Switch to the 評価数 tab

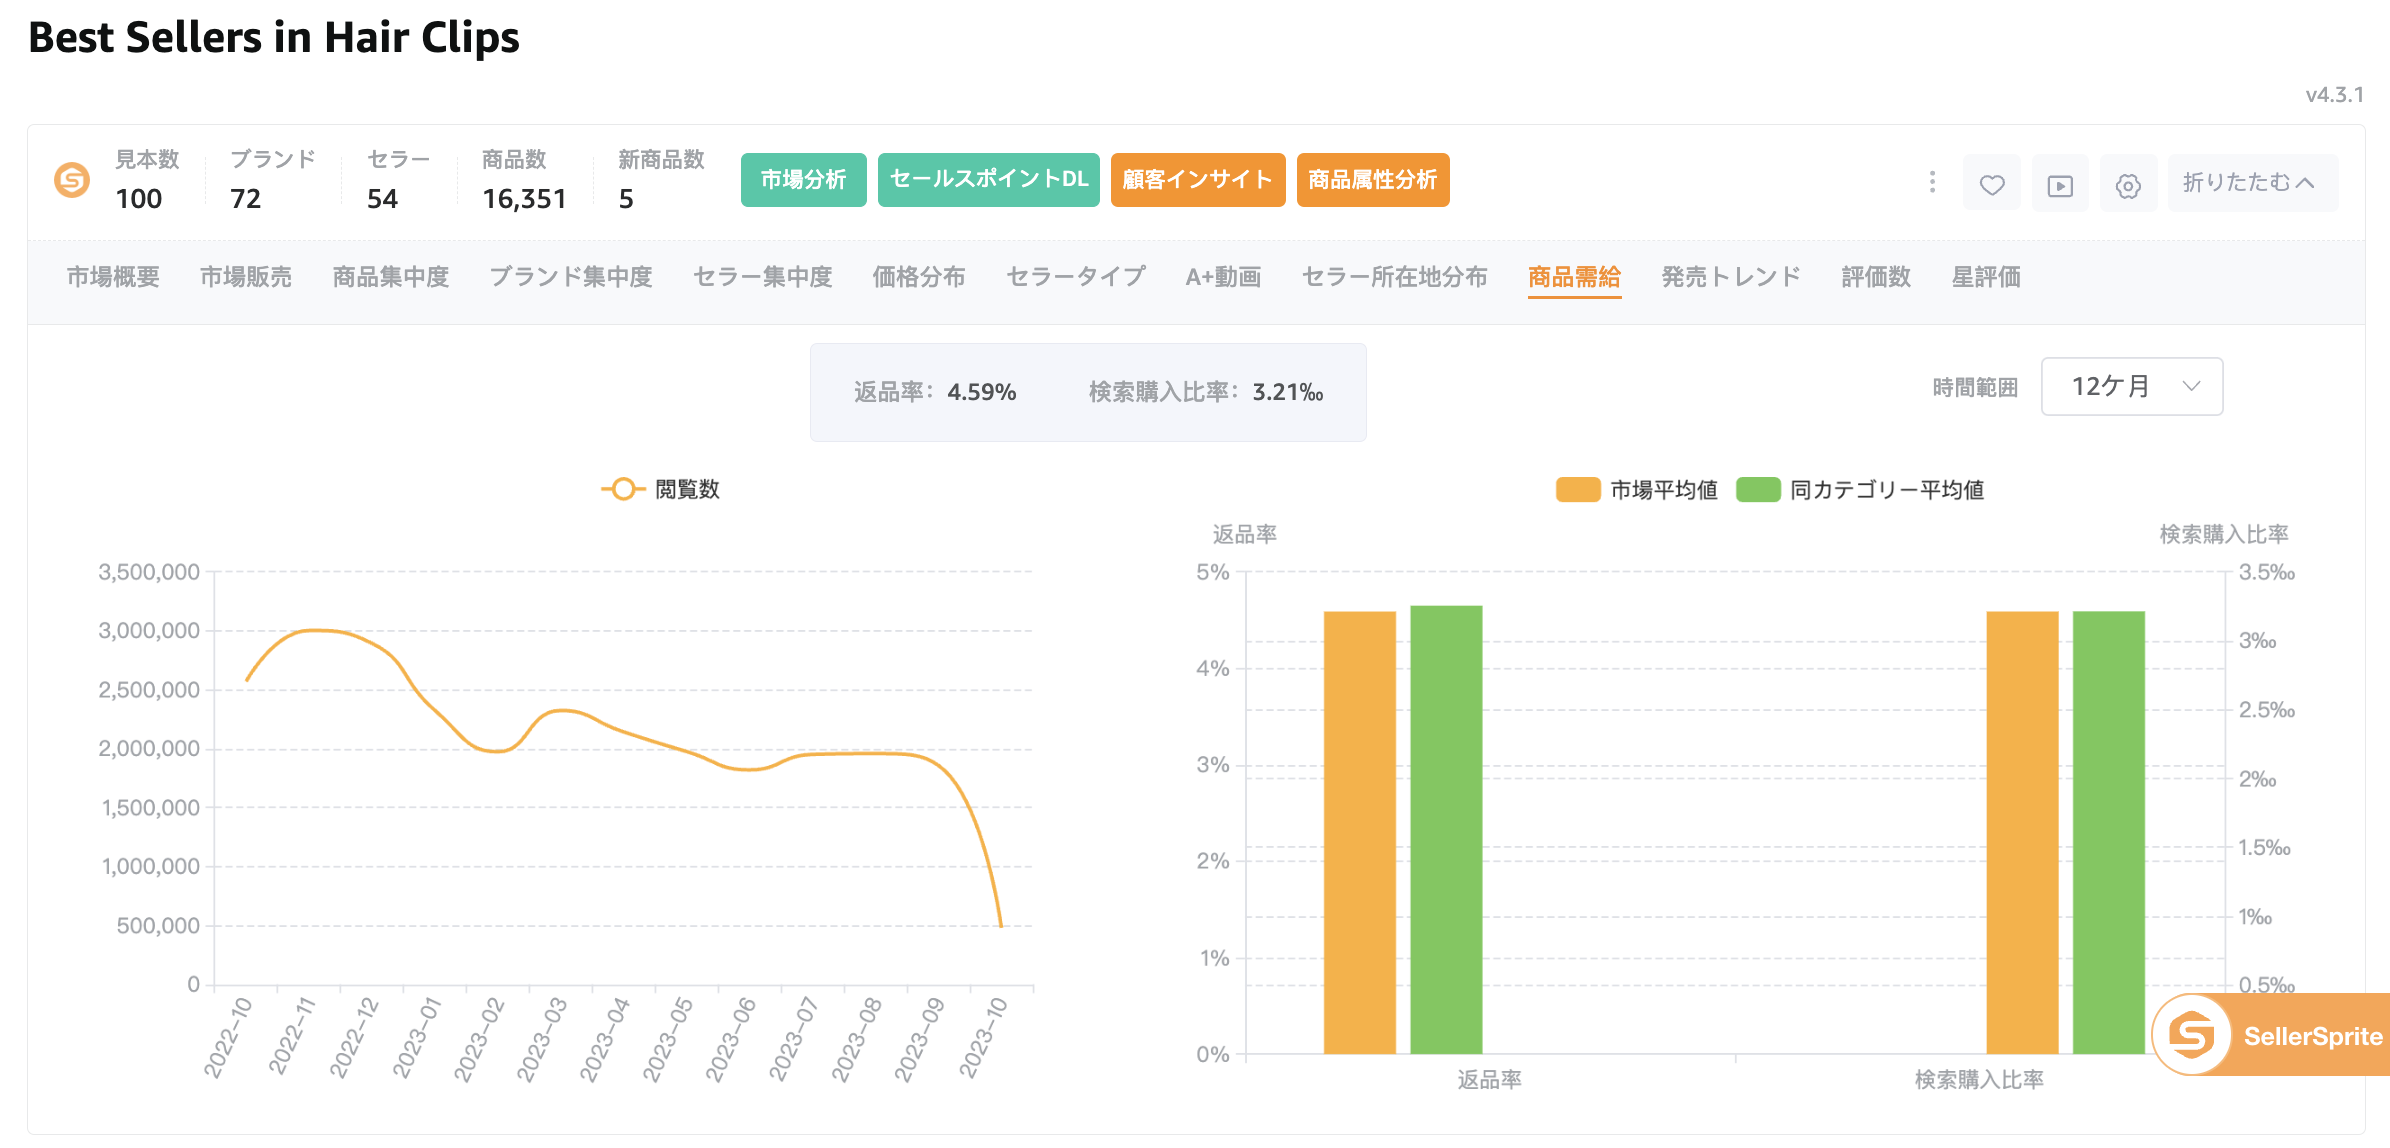1876,277
